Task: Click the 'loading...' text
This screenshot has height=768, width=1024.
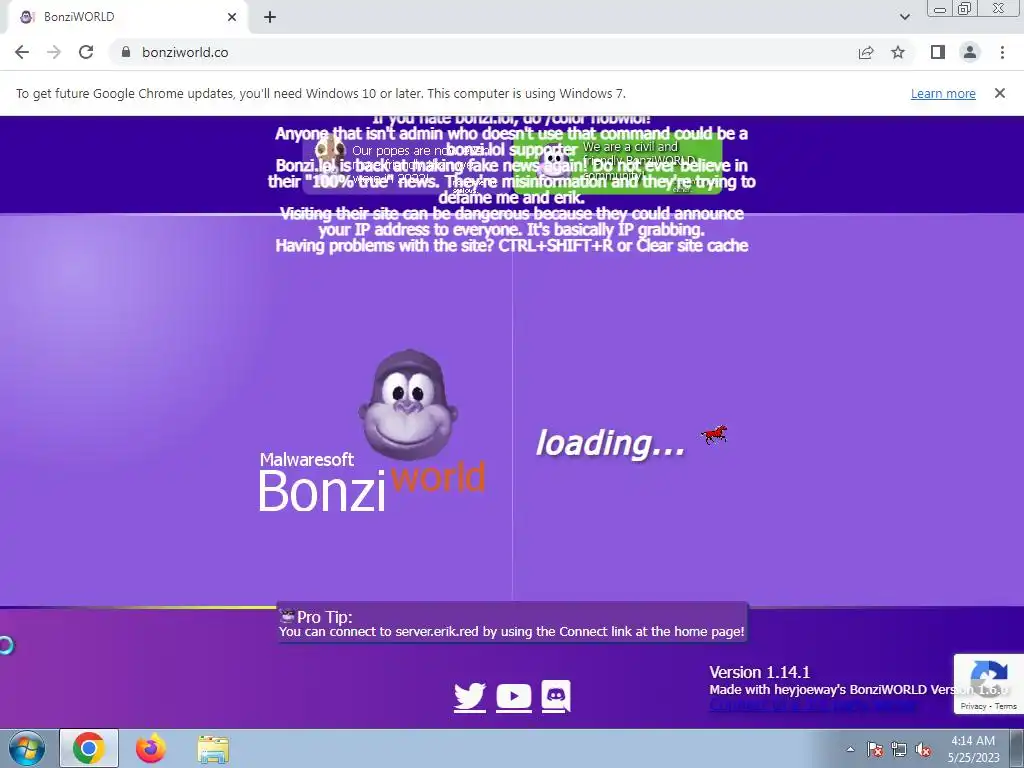Action: pyautogui.click(x=610, y=443)
